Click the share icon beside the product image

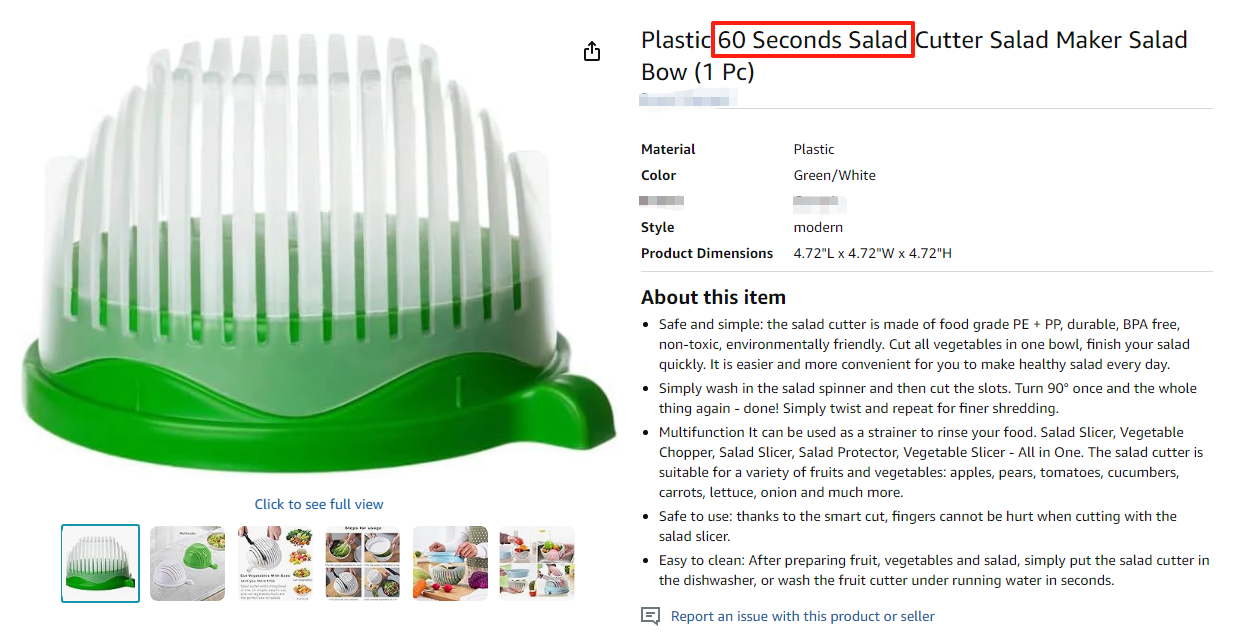592,52
